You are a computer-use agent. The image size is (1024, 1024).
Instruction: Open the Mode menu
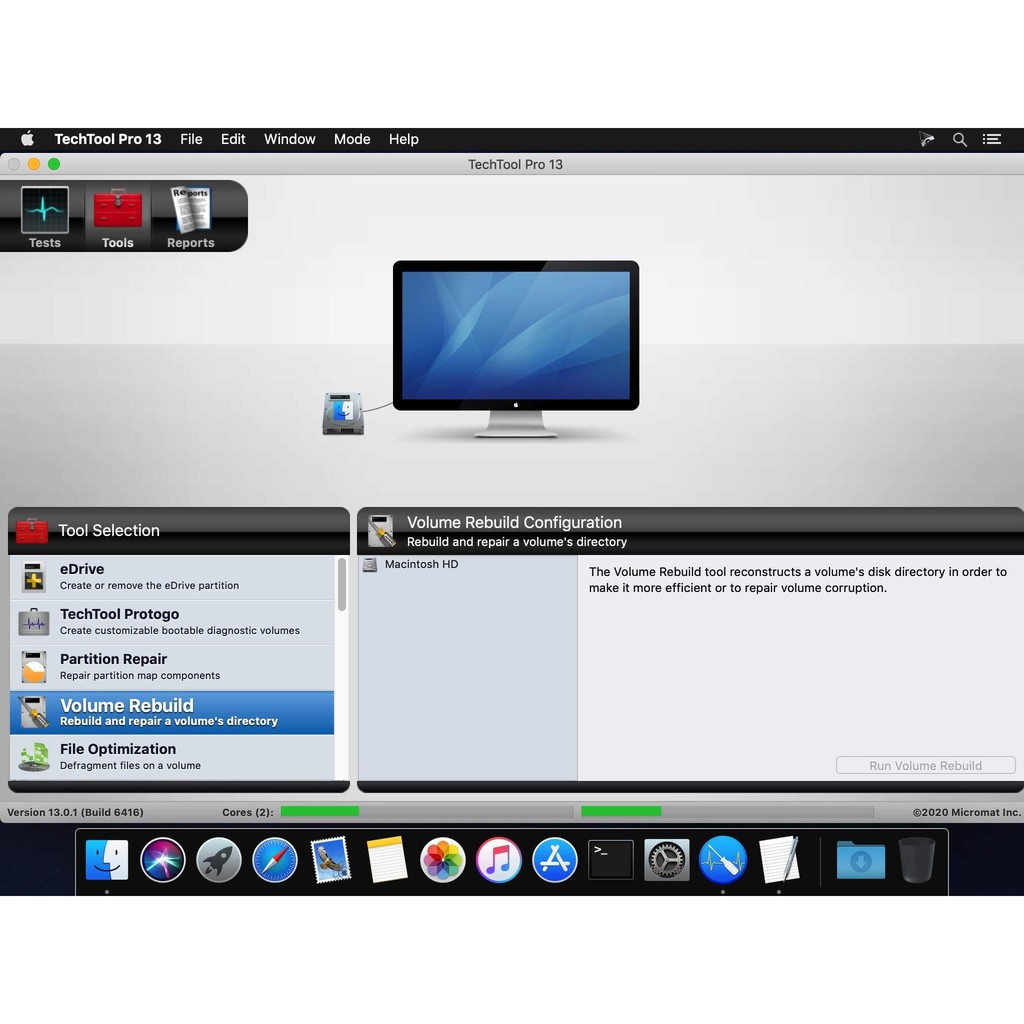[352, 139]
